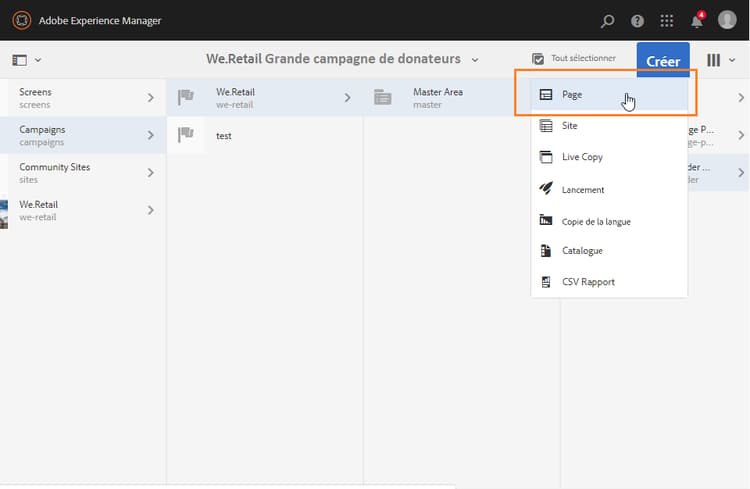
Task: Open the column view switcher
Action: [720, 60]
